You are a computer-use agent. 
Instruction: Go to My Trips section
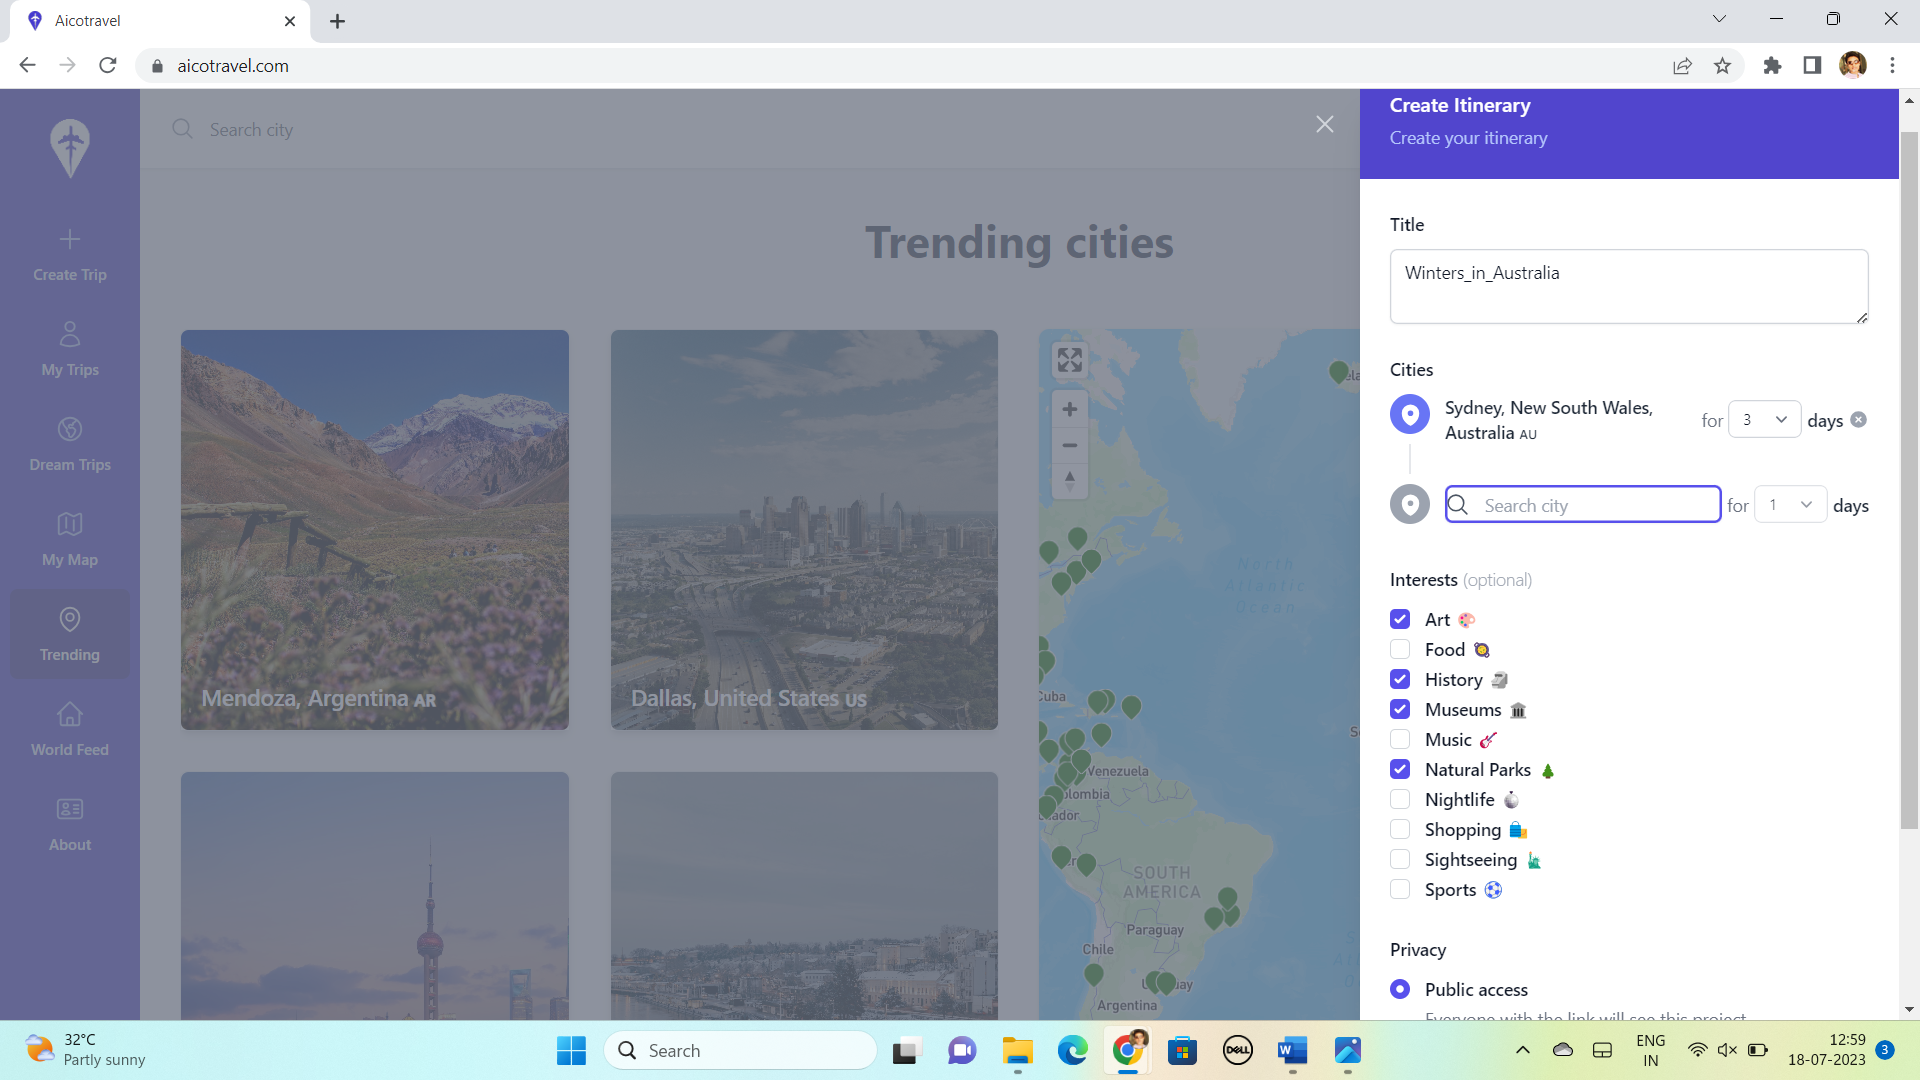click(70, 350)
